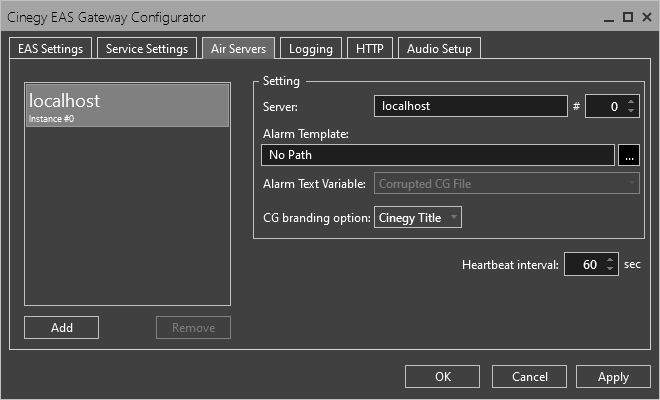The height and width of the screenshot is (400, 660).
Task: Expand the Alarm Text Variable dropdown
Action: pyautogui.click(x=506, y=183)
